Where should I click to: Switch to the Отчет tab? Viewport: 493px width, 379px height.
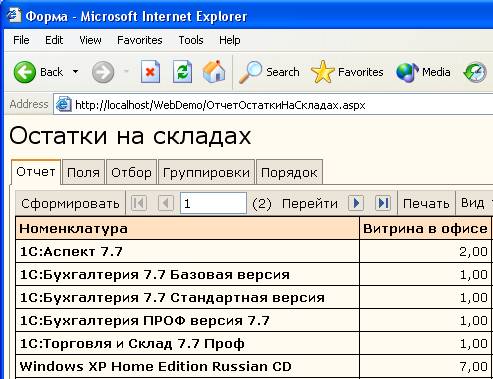point(36,172)
